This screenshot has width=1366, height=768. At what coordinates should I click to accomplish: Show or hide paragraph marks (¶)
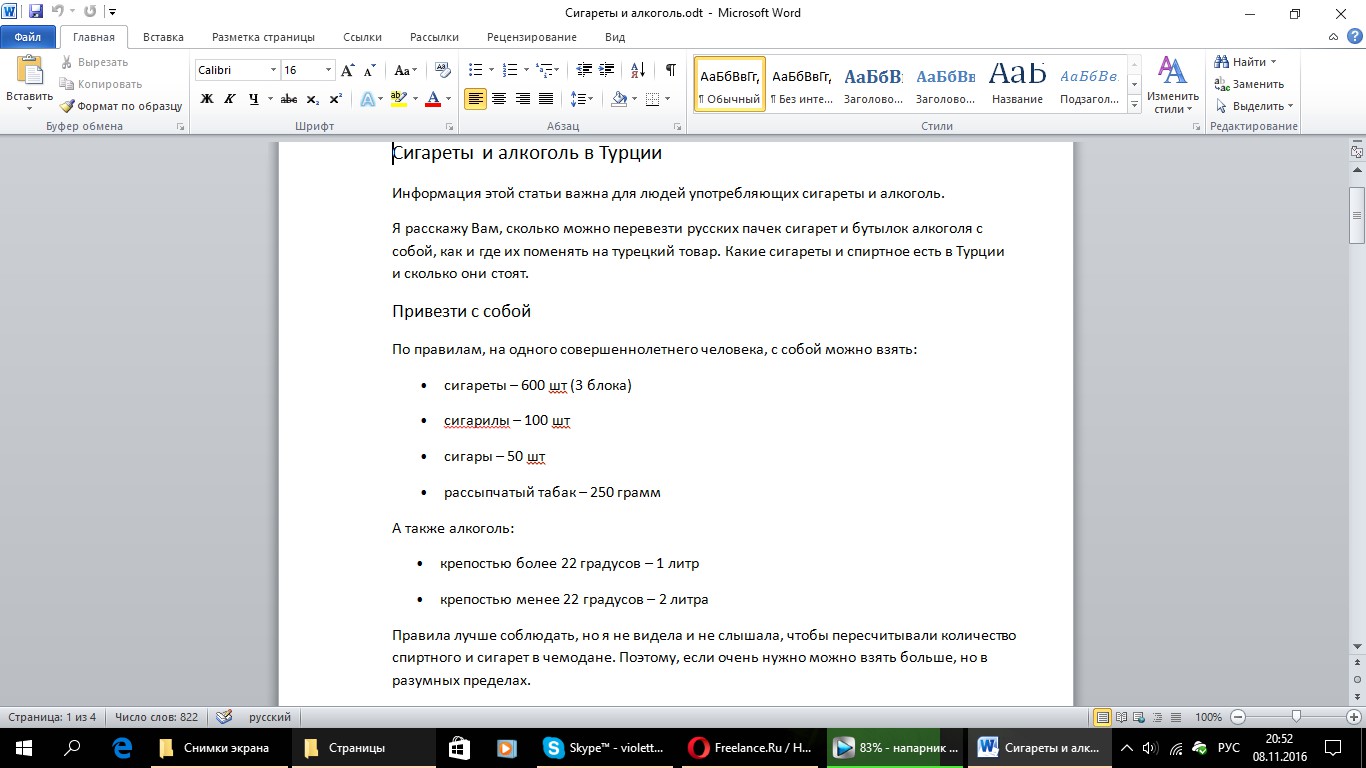670,70
